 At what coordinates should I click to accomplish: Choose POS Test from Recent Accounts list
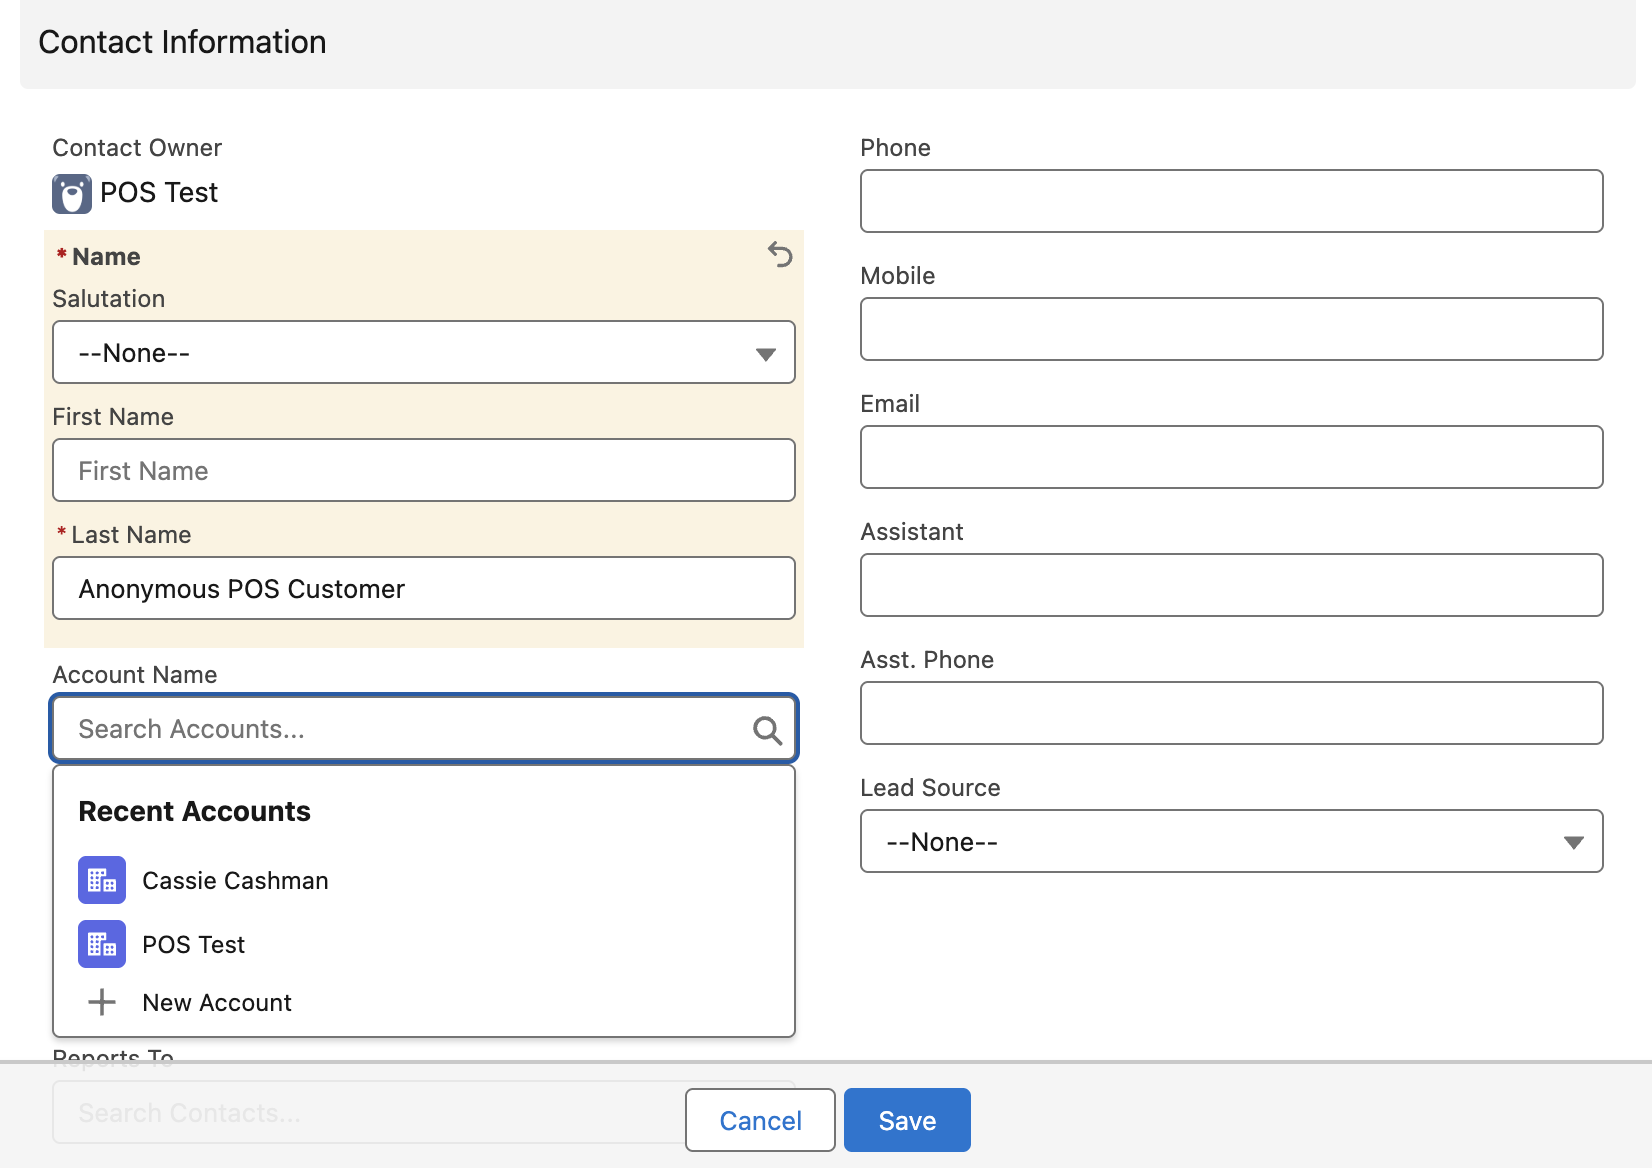[x=194, y=944]
